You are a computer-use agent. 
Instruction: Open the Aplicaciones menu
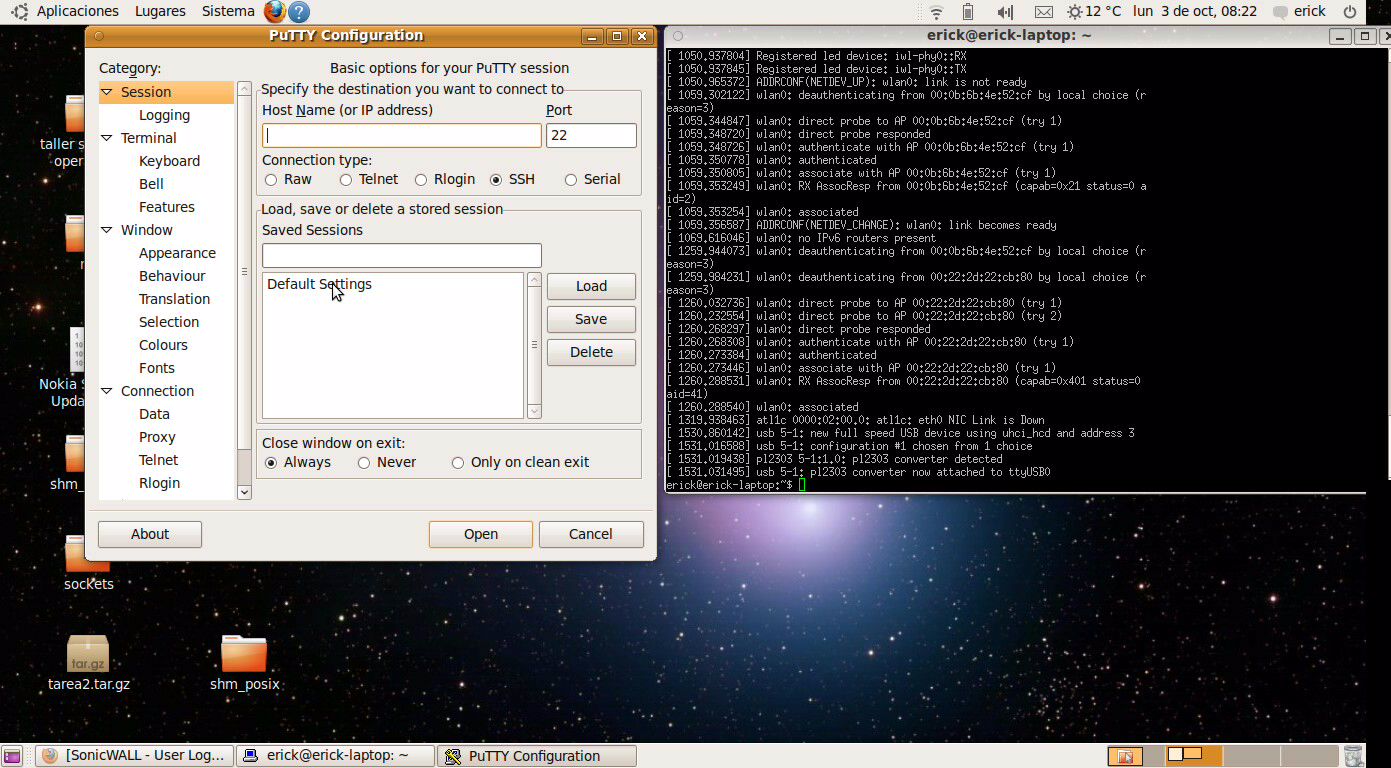[77, 11]
